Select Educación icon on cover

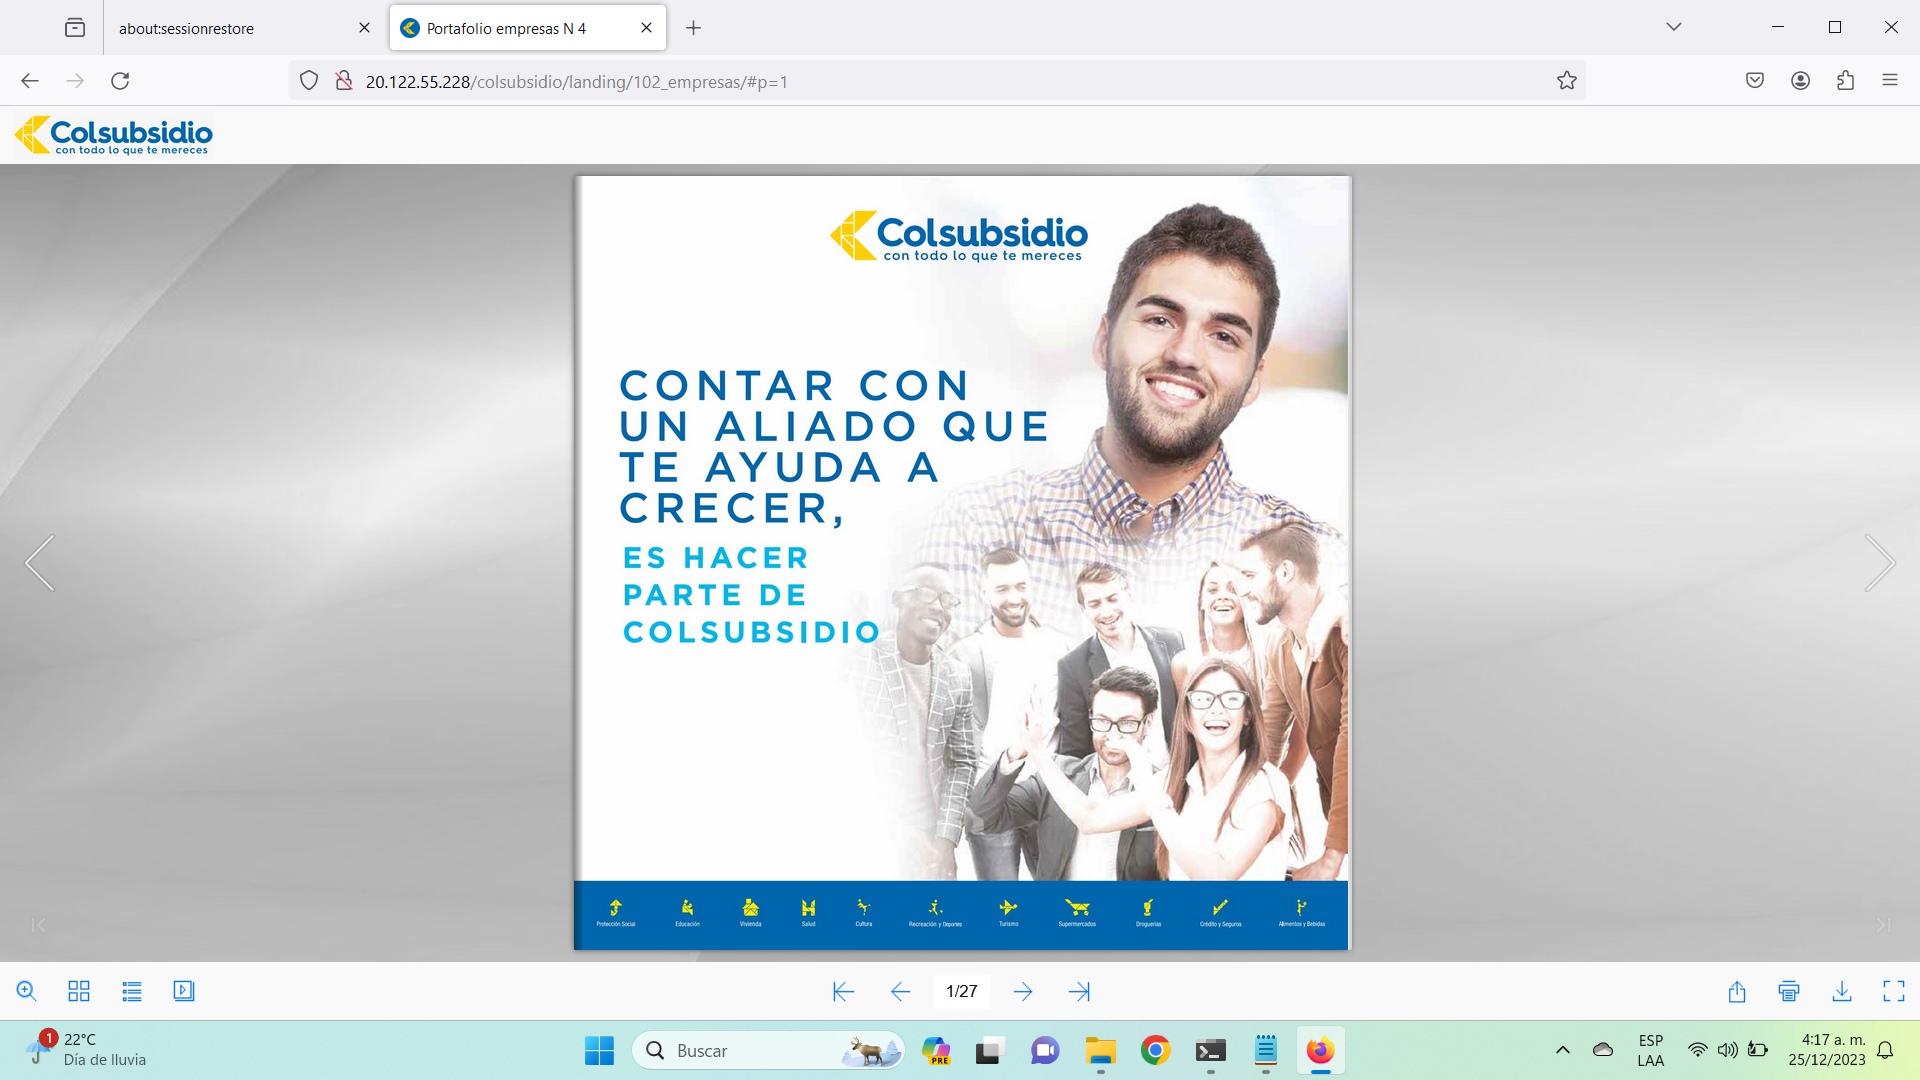click(687, 912)
